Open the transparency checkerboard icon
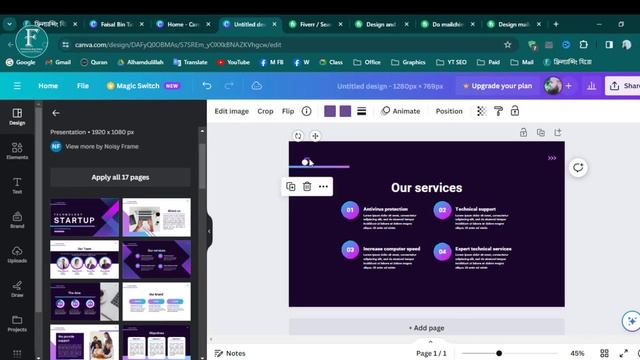 click(482, 111)
